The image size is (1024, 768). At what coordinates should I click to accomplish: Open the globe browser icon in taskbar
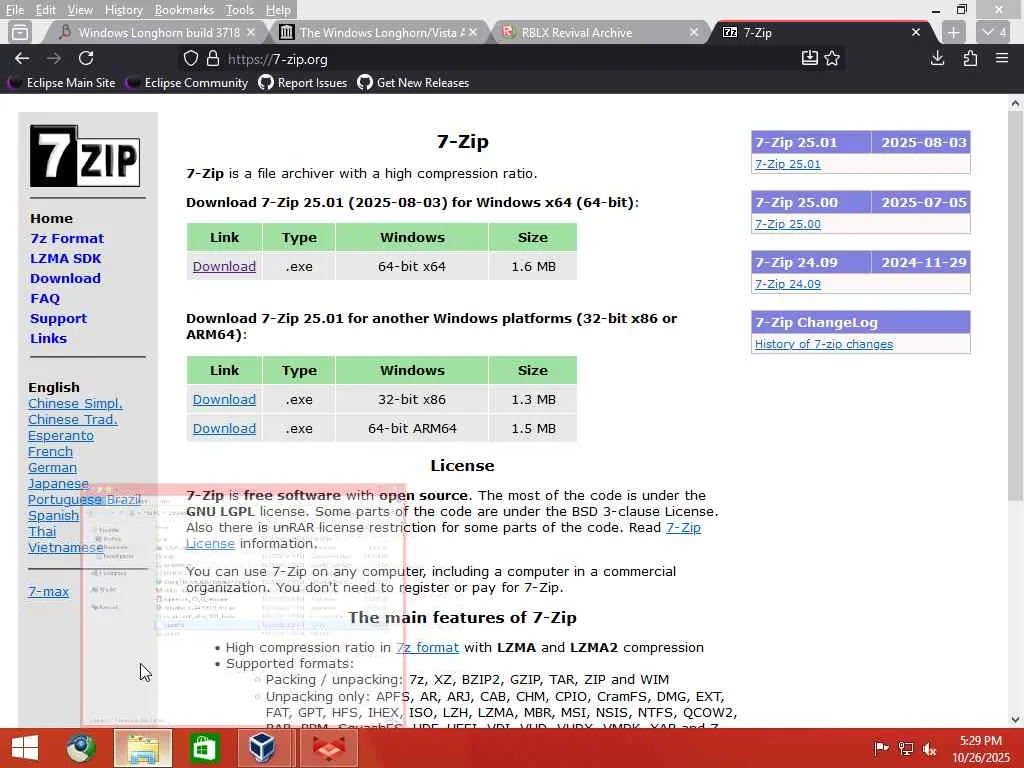81,748
